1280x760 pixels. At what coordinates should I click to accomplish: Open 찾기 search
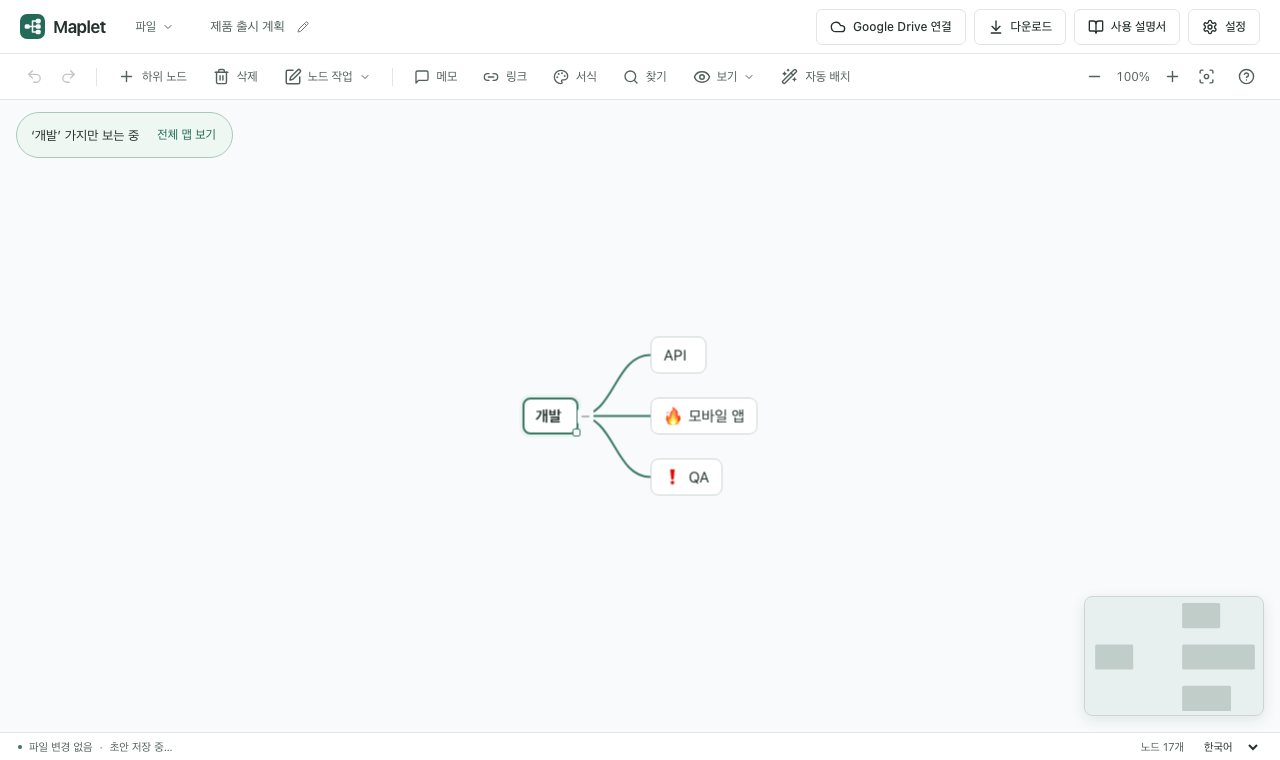coord(645,77)
